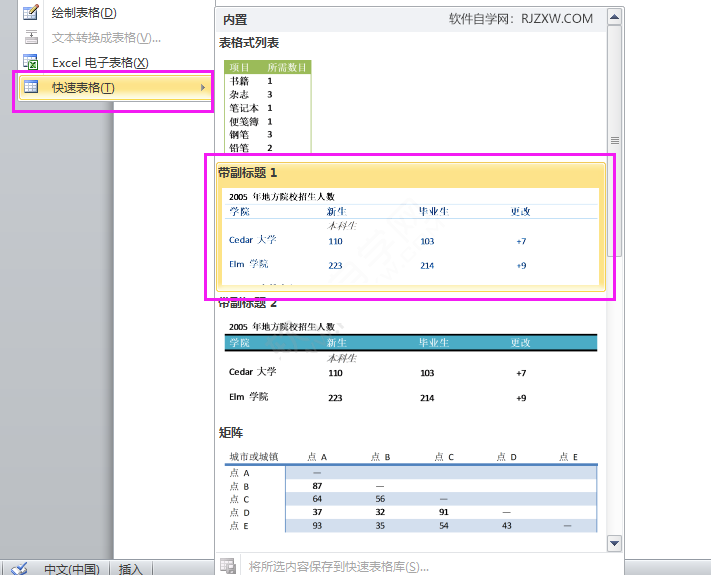Click the 内置 gallery header text
Screen dimensions: 711x575
[235, 19]
